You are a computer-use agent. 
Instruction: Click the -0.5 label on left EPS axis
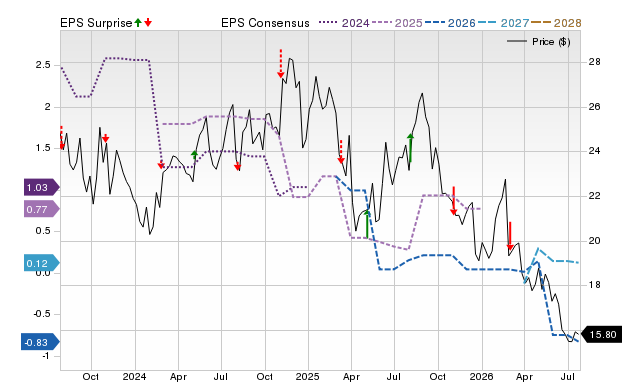[41, 314]
